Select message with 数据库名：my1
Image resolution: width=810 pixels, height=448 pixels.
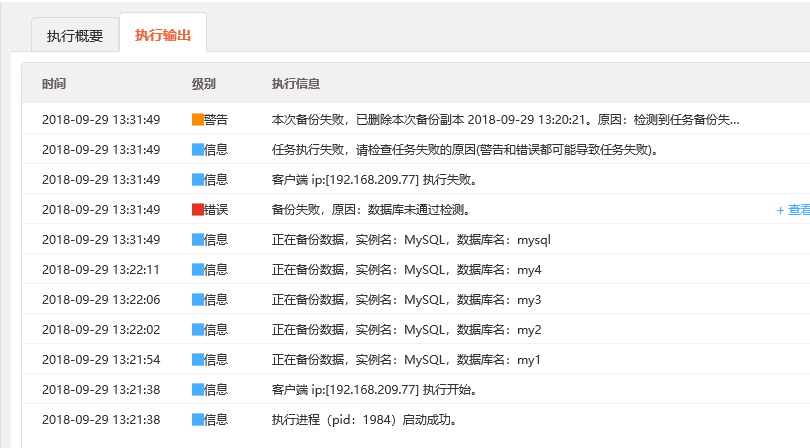[x=406, y=360]
